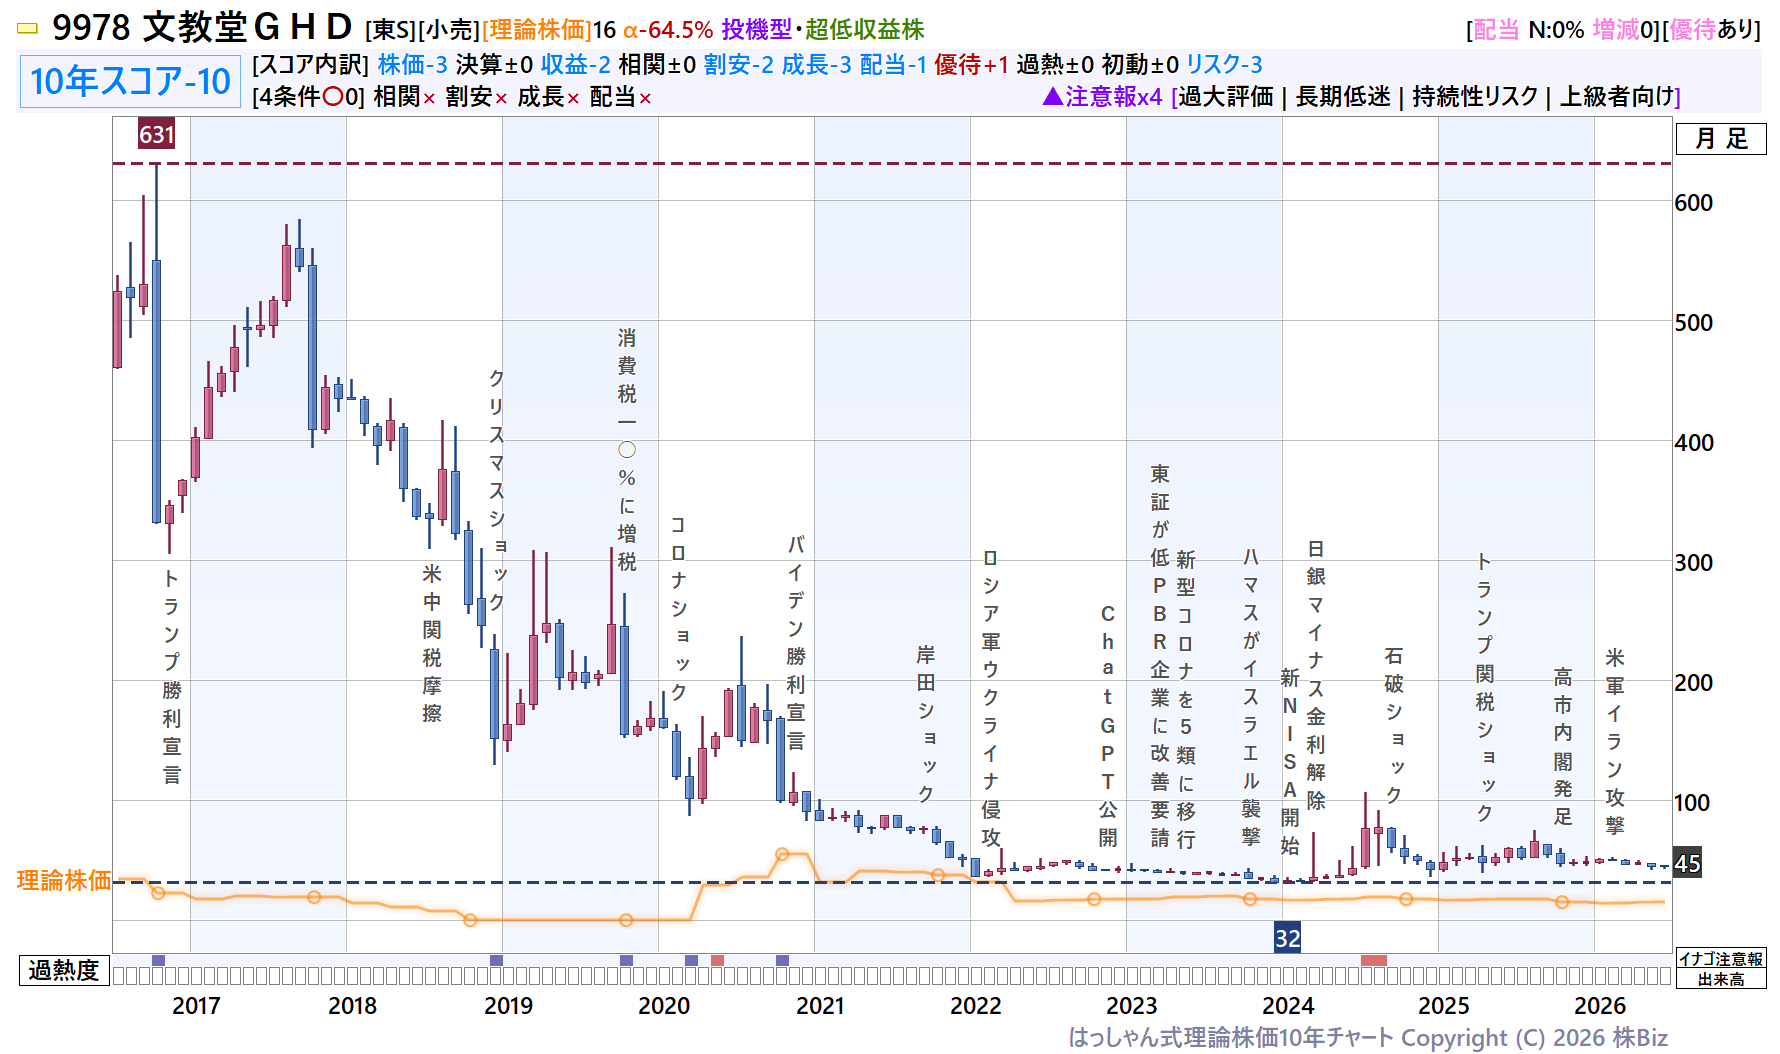Click the 東証が低PBR企業に改善要請 label
The image size is (1780, 1054).
[1160, 656]
